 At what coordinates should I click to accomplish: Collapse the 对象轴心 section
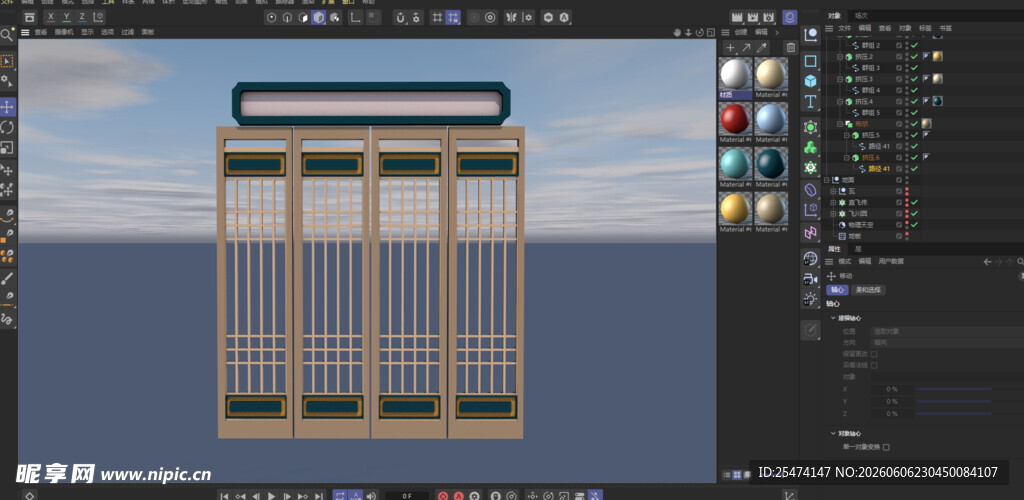point(833,433)
